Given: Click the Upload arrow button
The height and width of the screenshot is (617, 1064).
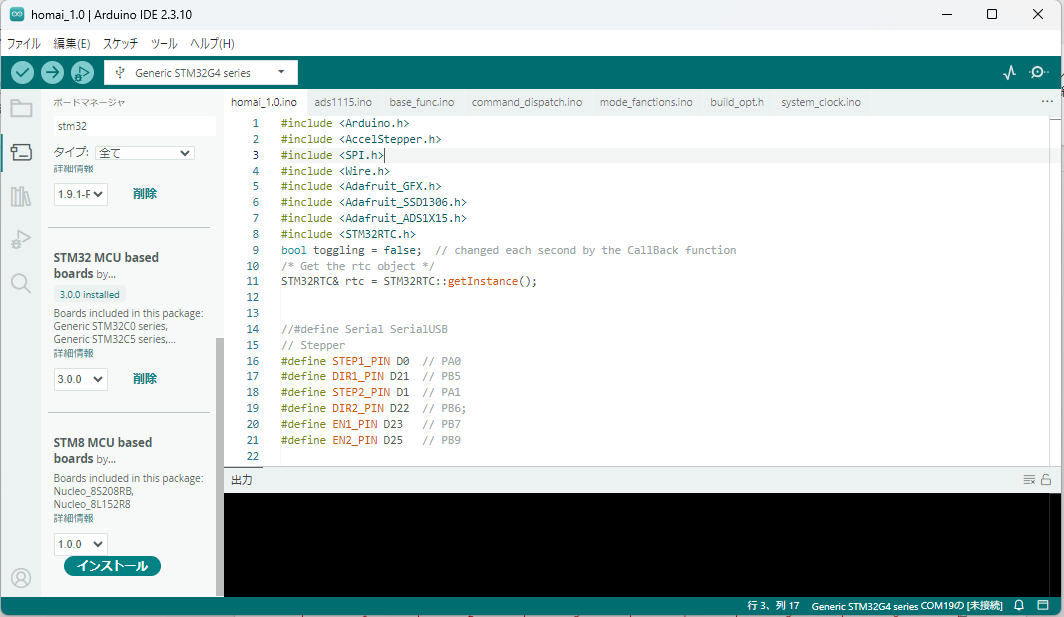Looking at the screenshot, I should pyautogui.click(x=52, y=73).
